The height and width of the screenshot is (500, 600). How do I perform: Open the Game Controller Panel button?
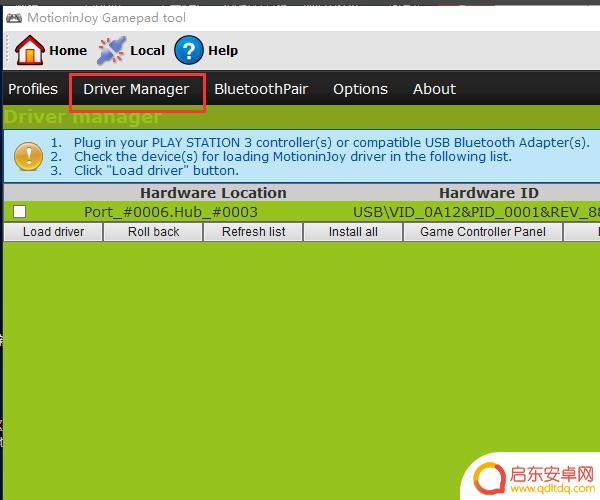[x=483, y=232]
